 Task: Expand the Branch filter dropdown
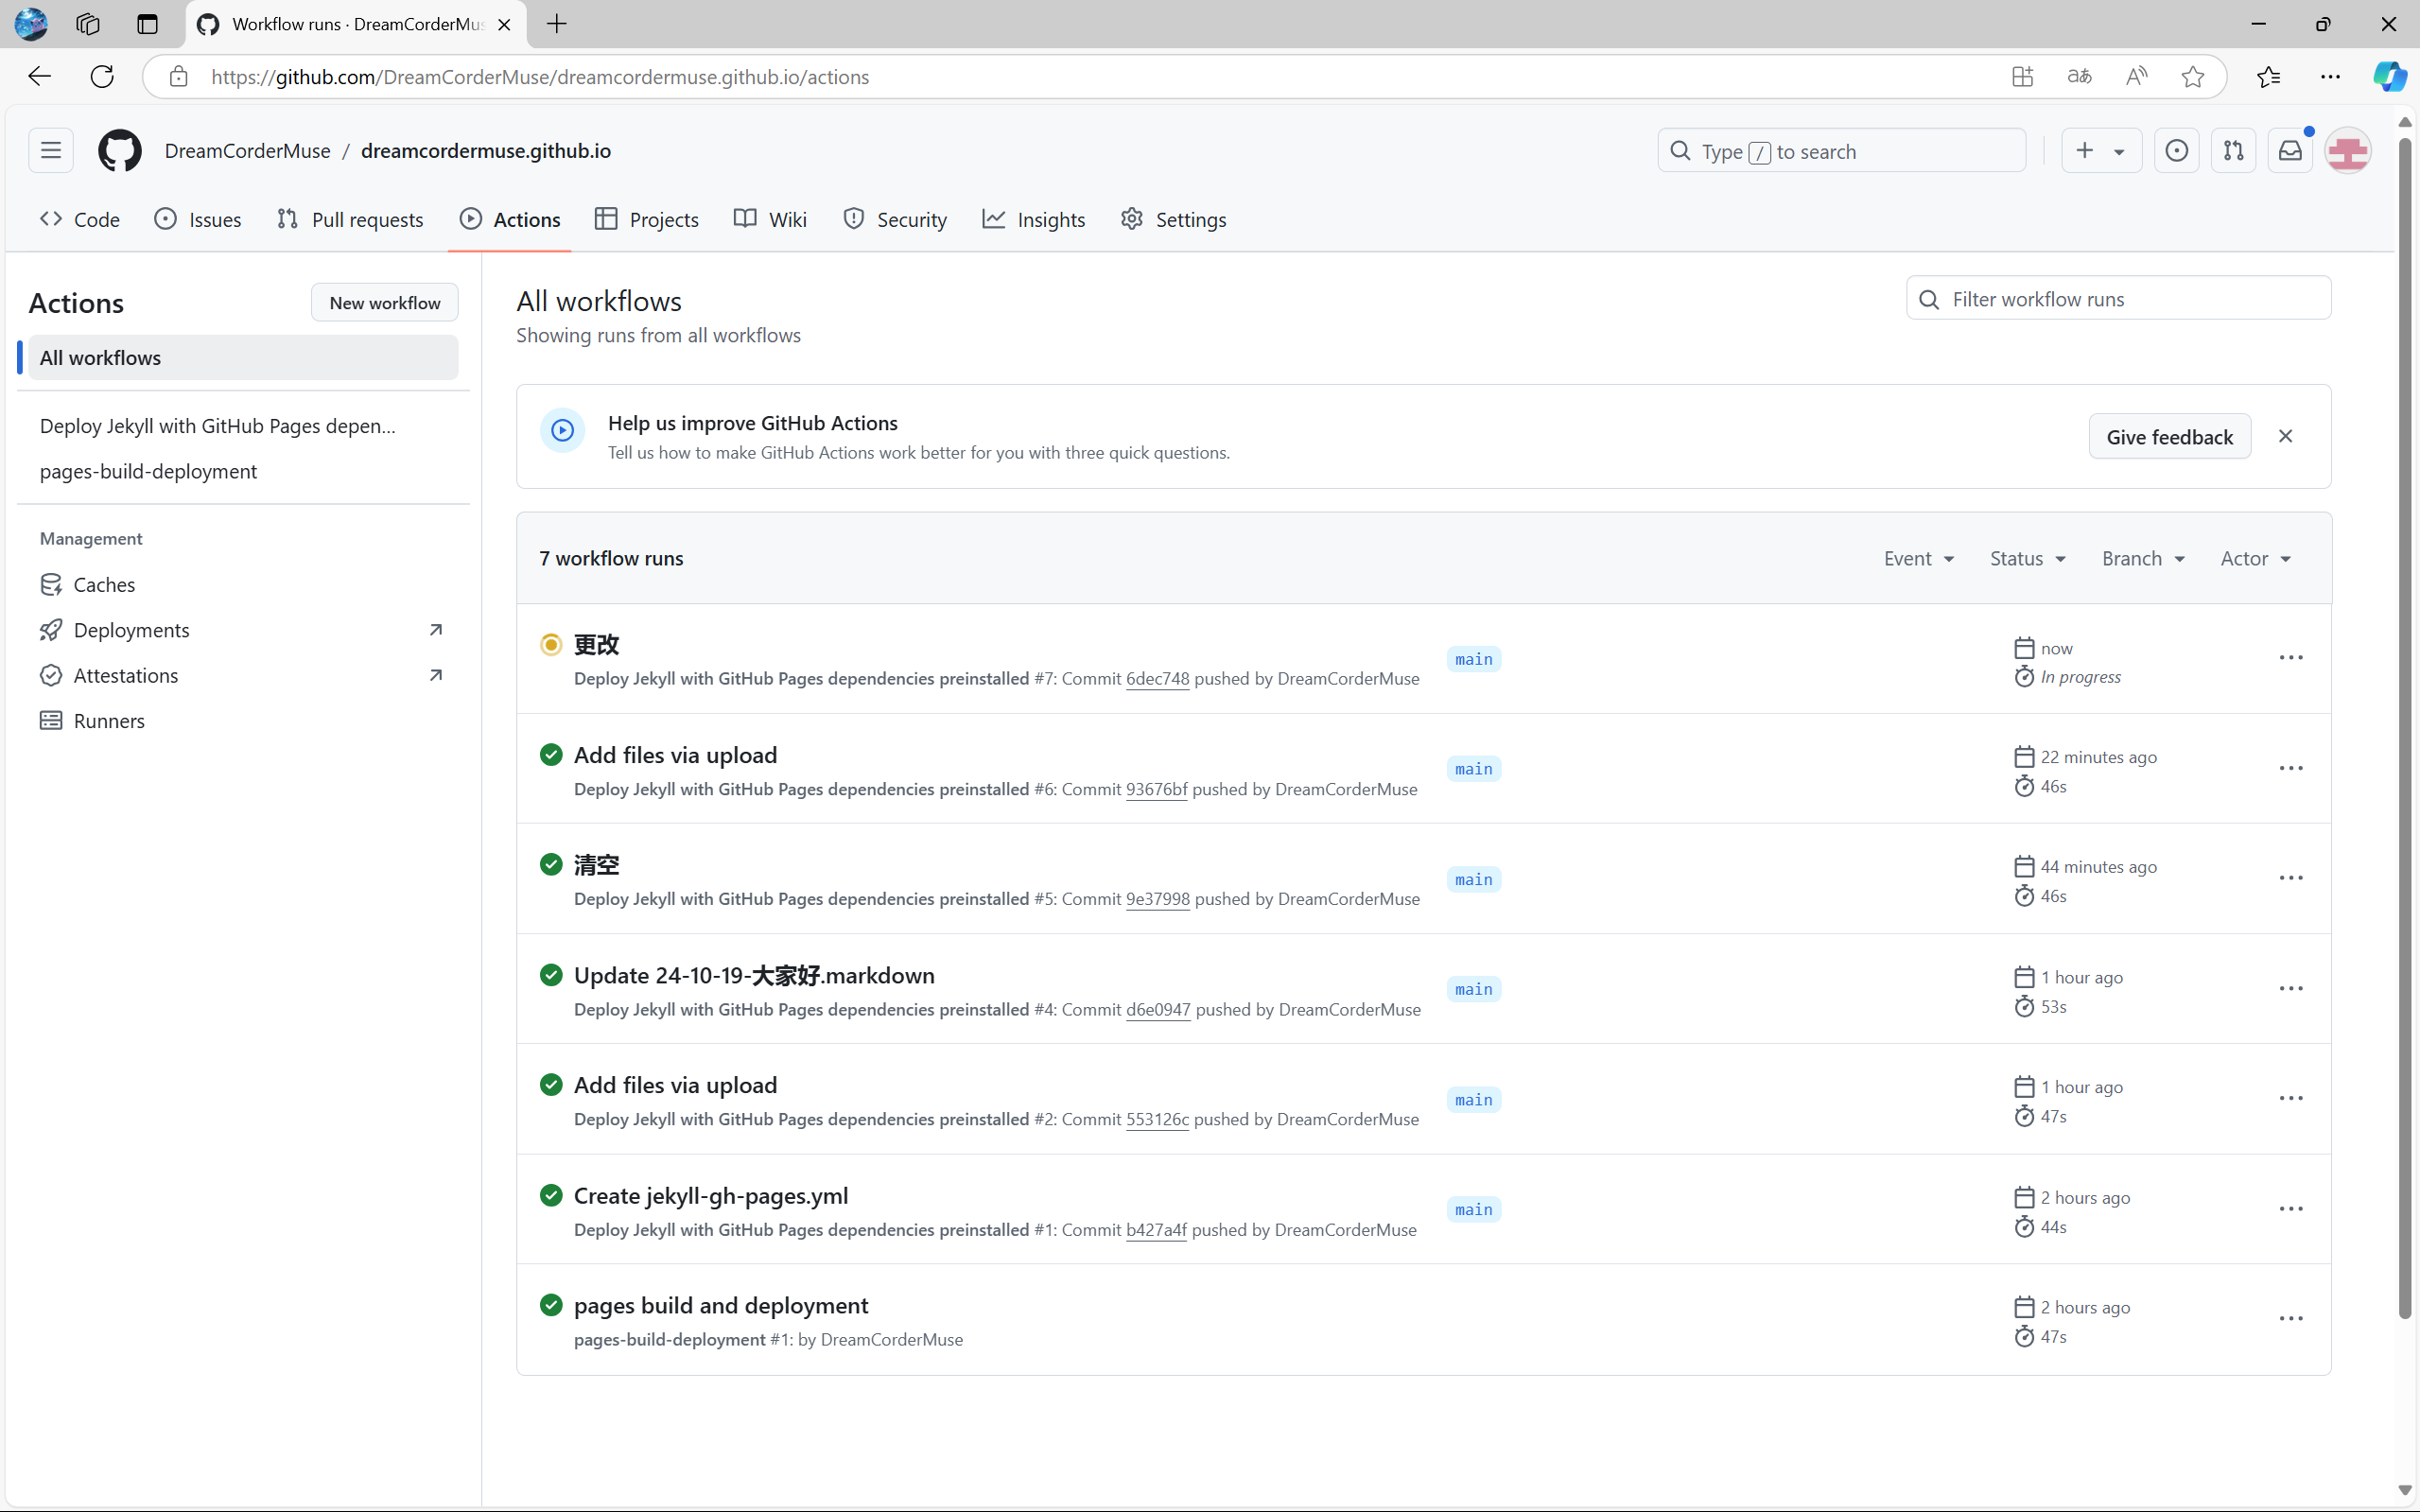[2143, 558]
